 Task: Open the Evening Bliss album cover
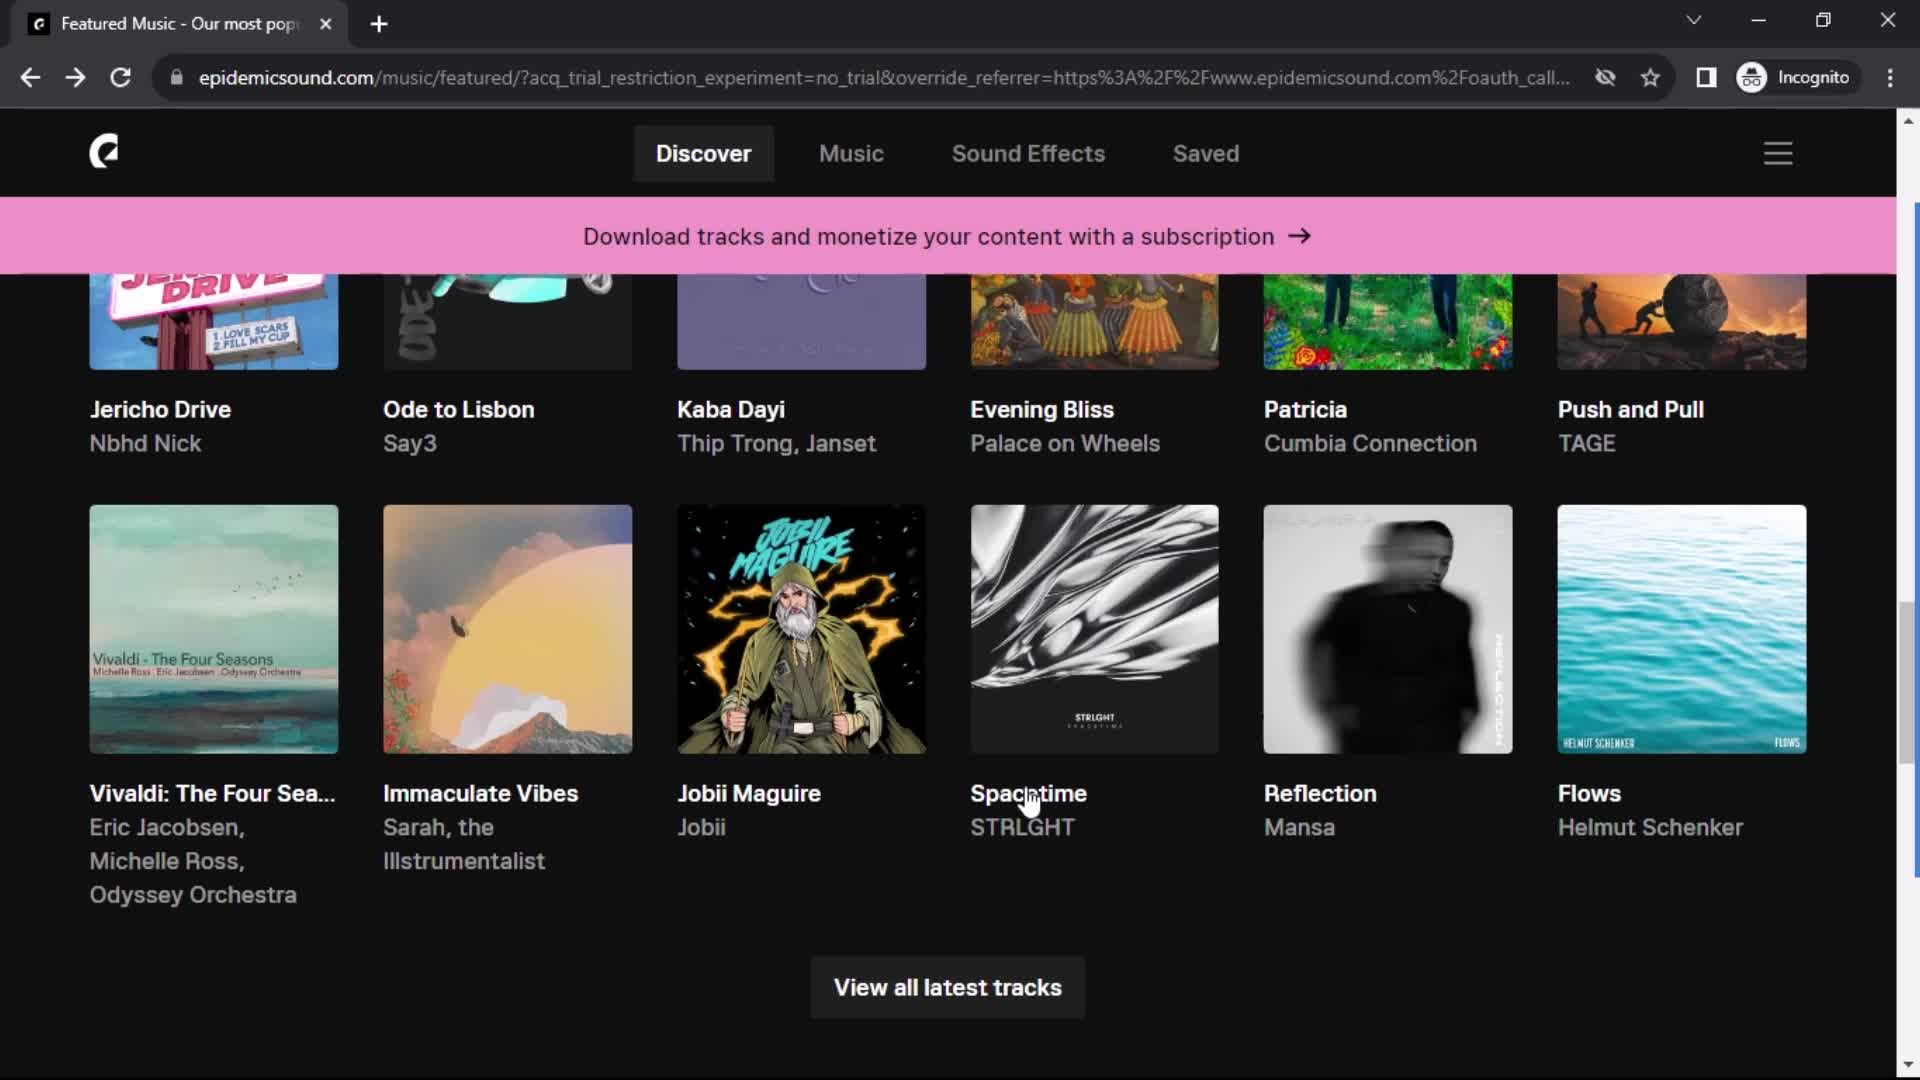point(1094,322)
